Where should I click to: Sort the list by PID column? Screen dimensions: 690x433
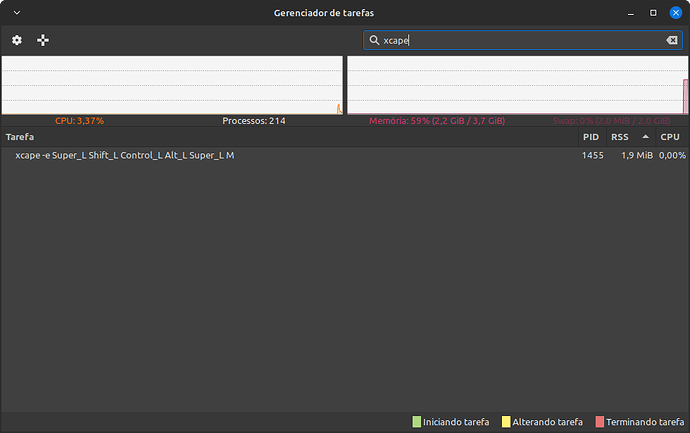point(591,136)
